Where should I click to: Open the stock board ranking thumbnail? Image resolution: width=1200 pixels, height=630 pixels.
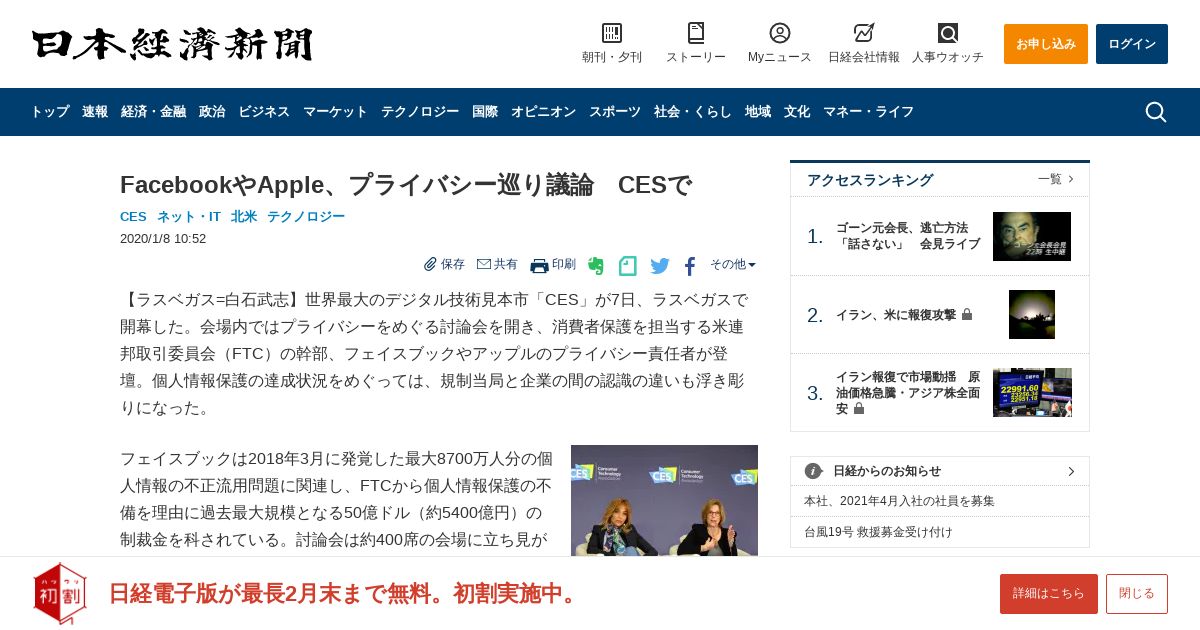pos(1032,392)
